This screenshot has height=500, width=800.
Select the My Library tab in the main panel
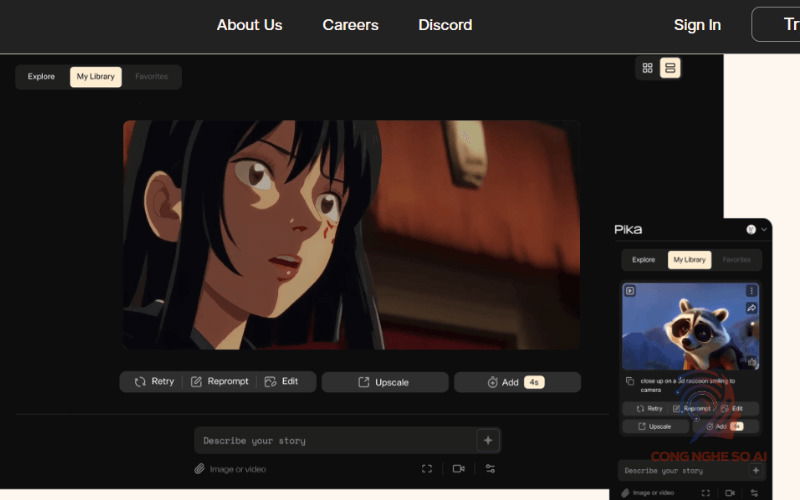pyautogui.click(x=95, y=77)
